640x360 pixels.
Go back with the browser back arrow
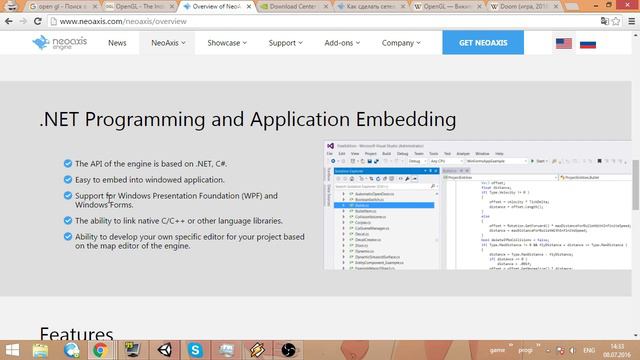9,21
